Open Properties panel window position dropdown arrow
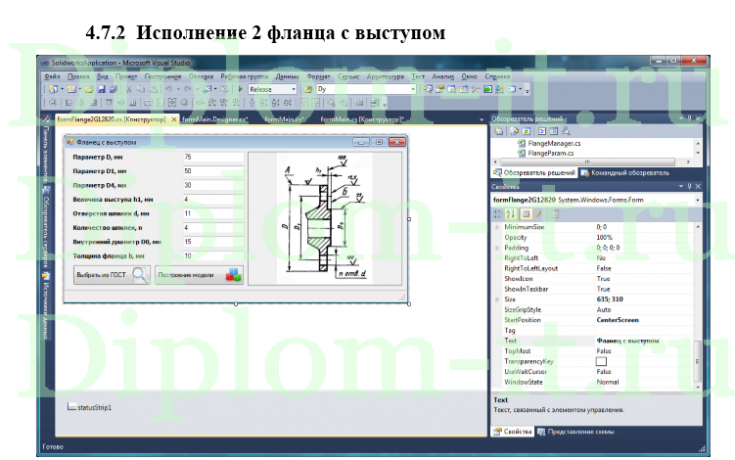 [681, 187]
